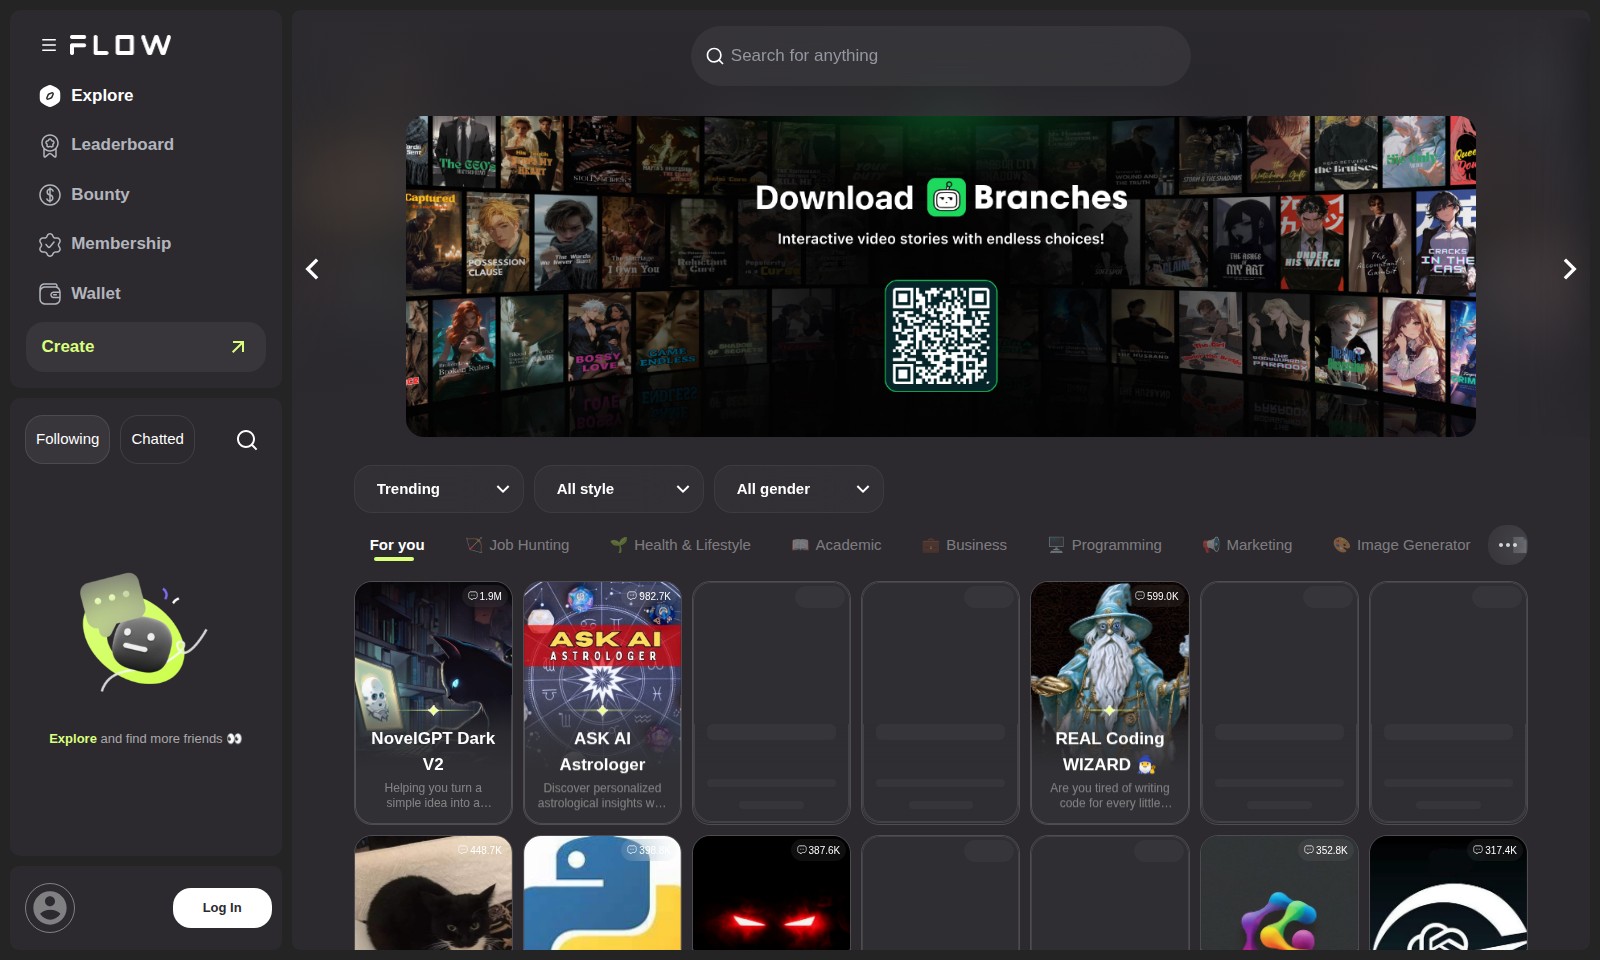1600x960 pixels.
Task: Open the Business tab
Action: [x=965, y=545]
